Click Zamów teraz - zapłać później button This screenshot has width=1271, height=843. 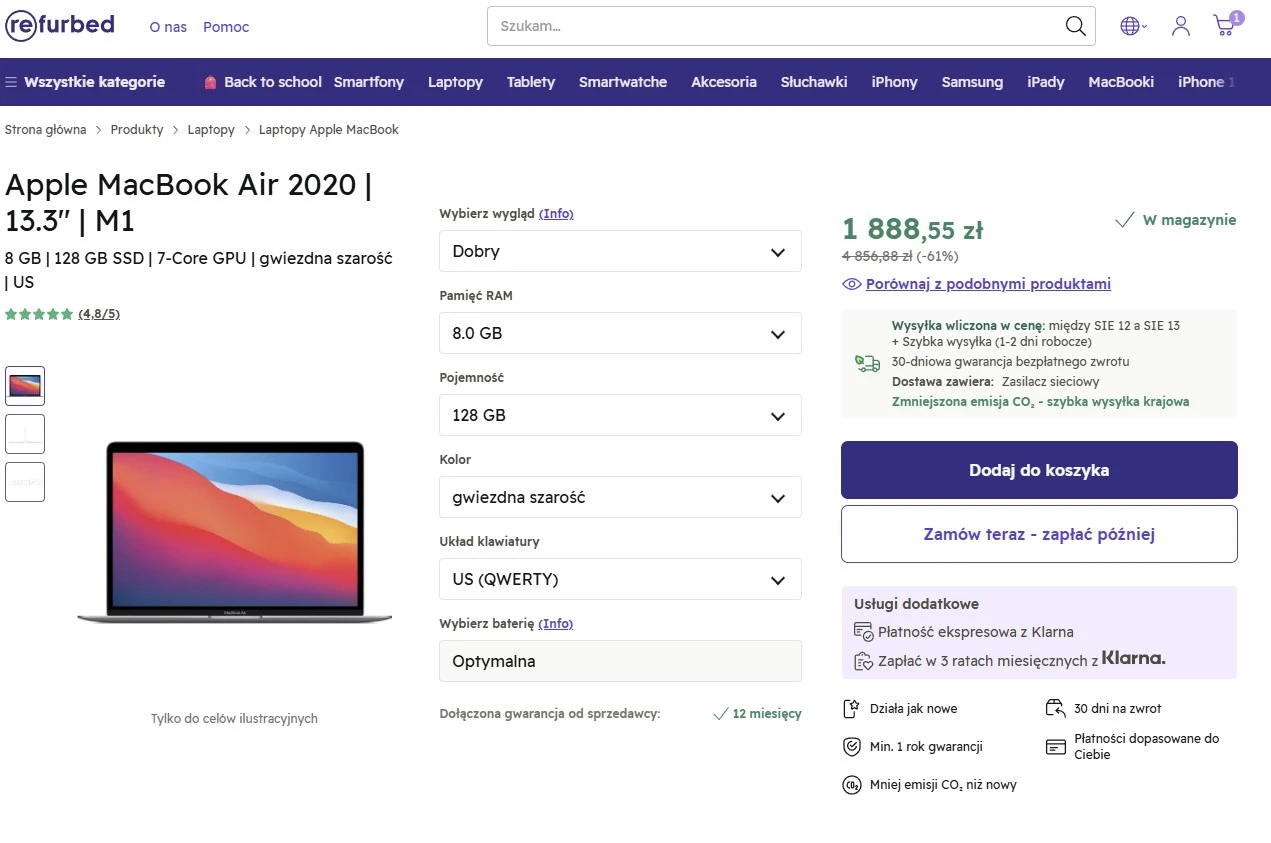pyautogui.click(x=1039, y=534)
